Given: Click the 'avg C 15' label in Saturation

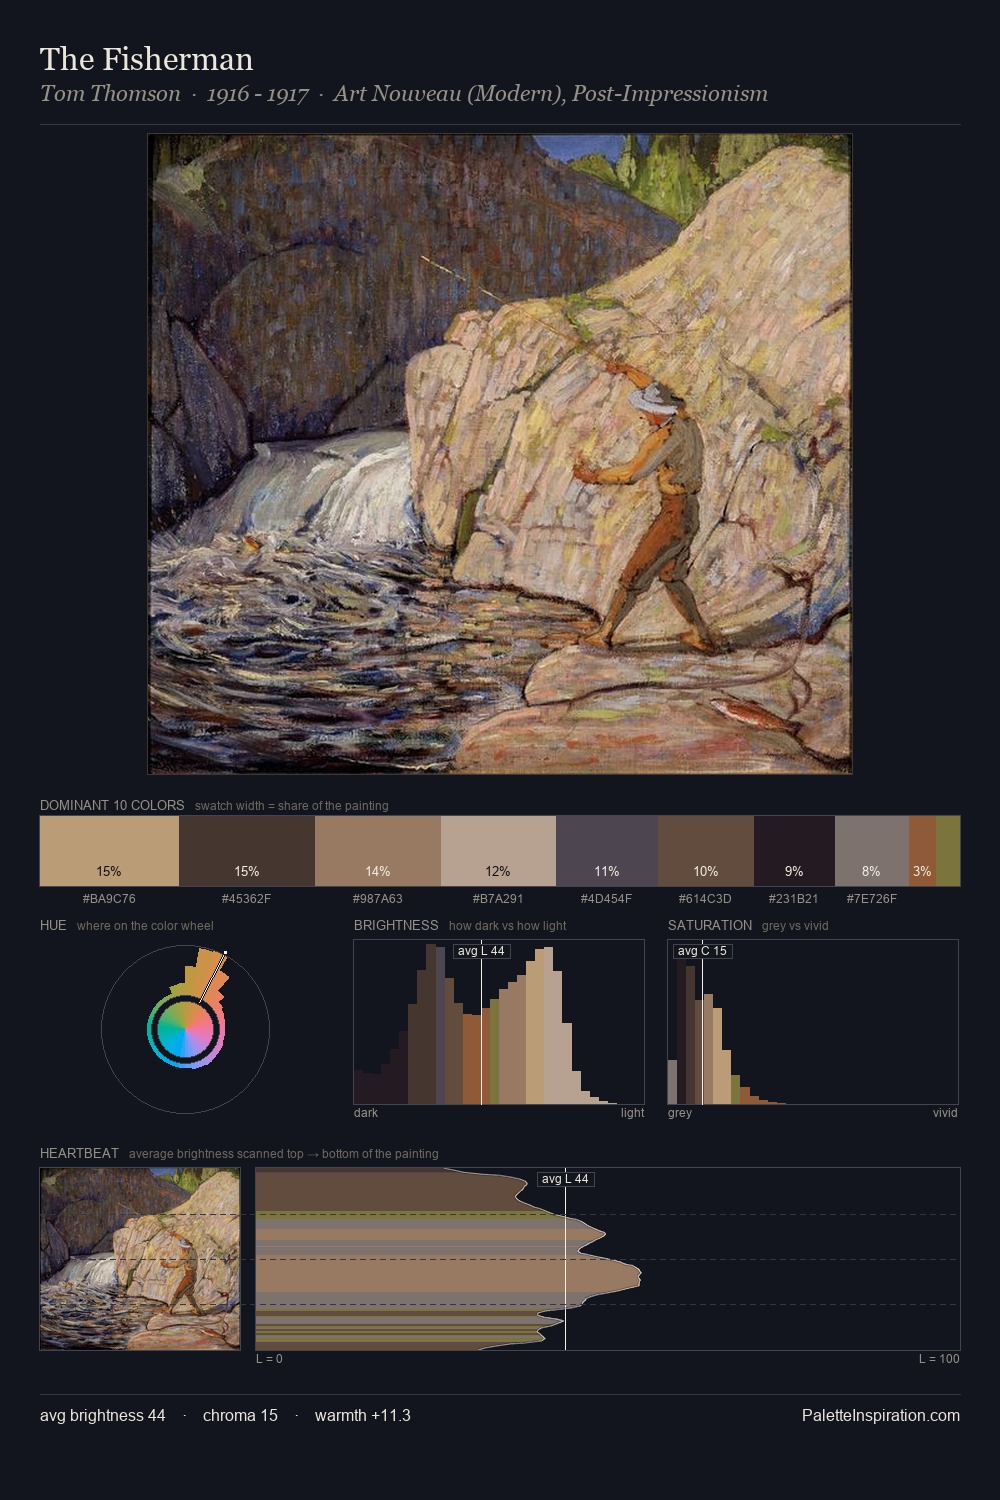Looking at the screenshot, I should tap(702, 951).
